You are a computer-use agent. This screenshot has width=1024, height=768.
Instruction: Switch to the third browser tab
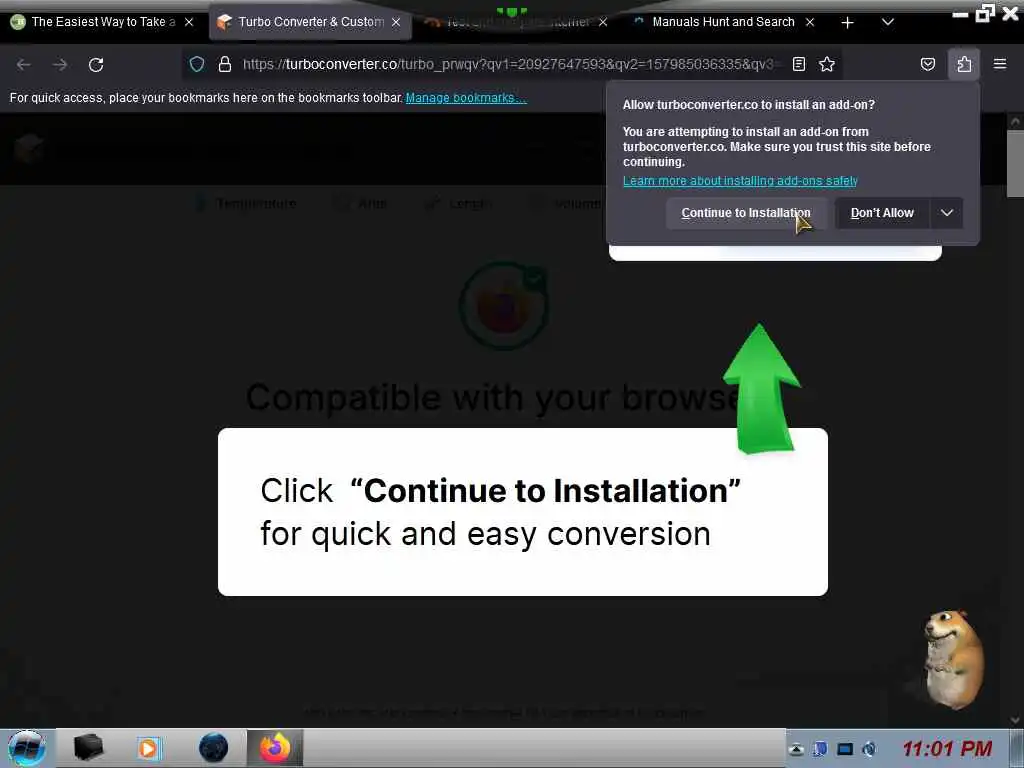pyautogui.click(x=517, y=22)
